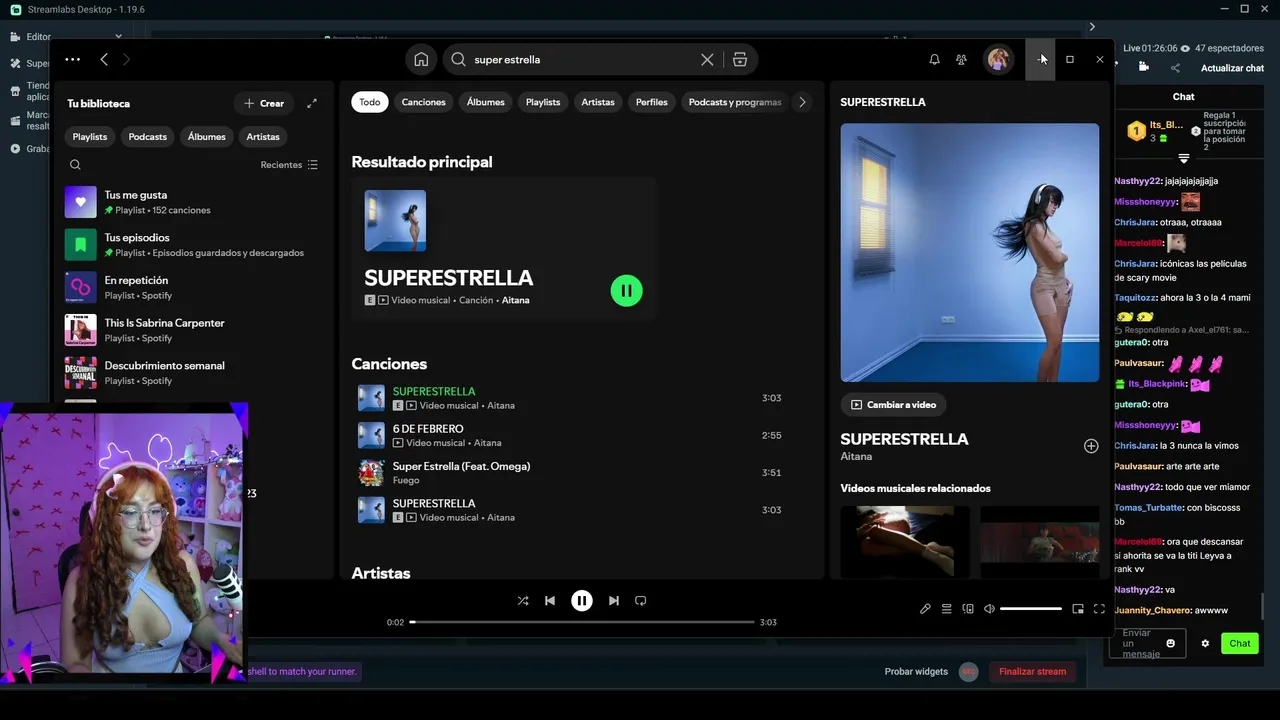Toggle shuffle in player bar
This screenshot has width=1280, height=720.
pyautogui.click(x=523, y=601)
